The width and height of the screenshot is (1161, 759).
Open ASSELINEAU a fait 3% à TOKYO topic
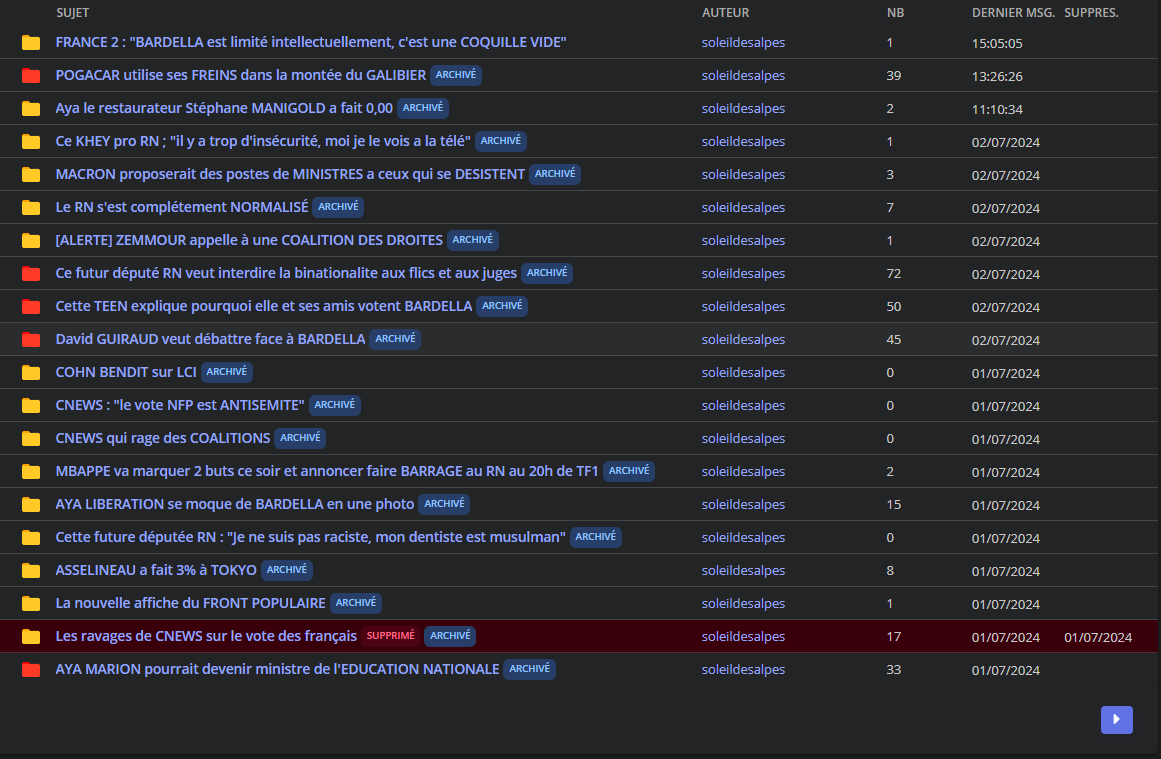click(156, 570)
